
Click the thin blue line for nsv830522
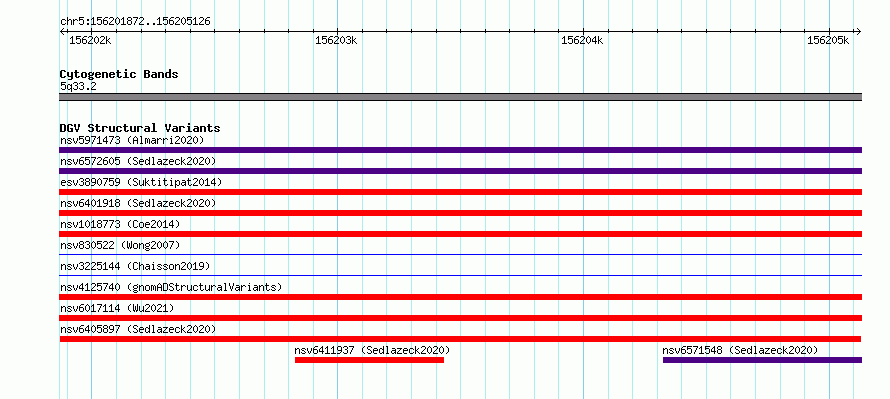click(x=460, y=254)
